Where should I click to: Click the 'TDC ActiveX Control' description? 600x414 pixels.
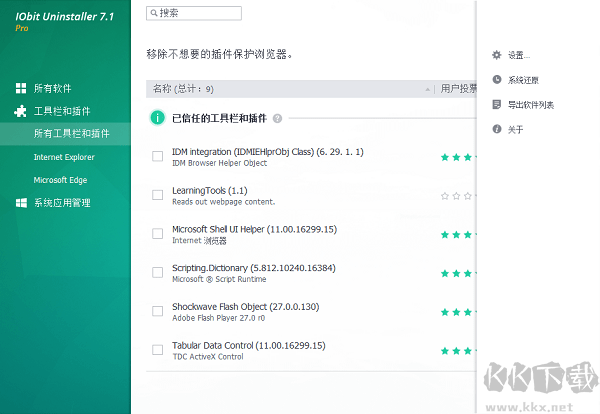point(208,357)
